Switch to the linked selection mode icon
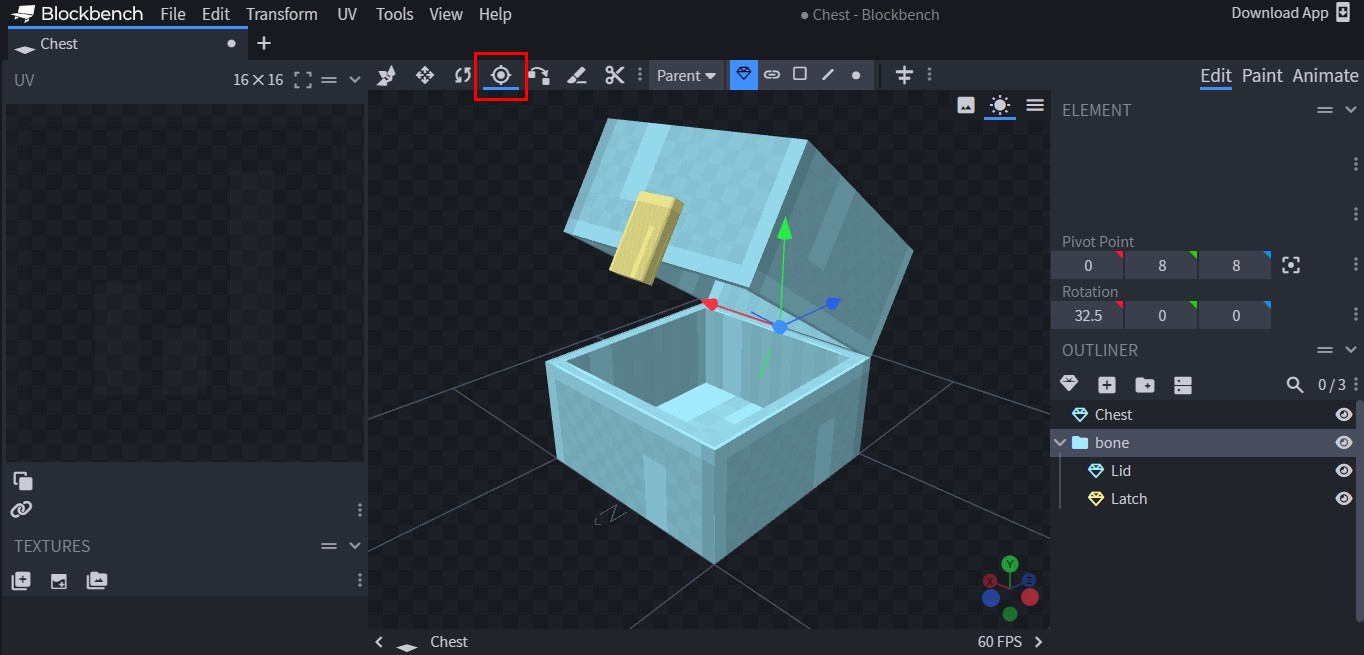 772,74
